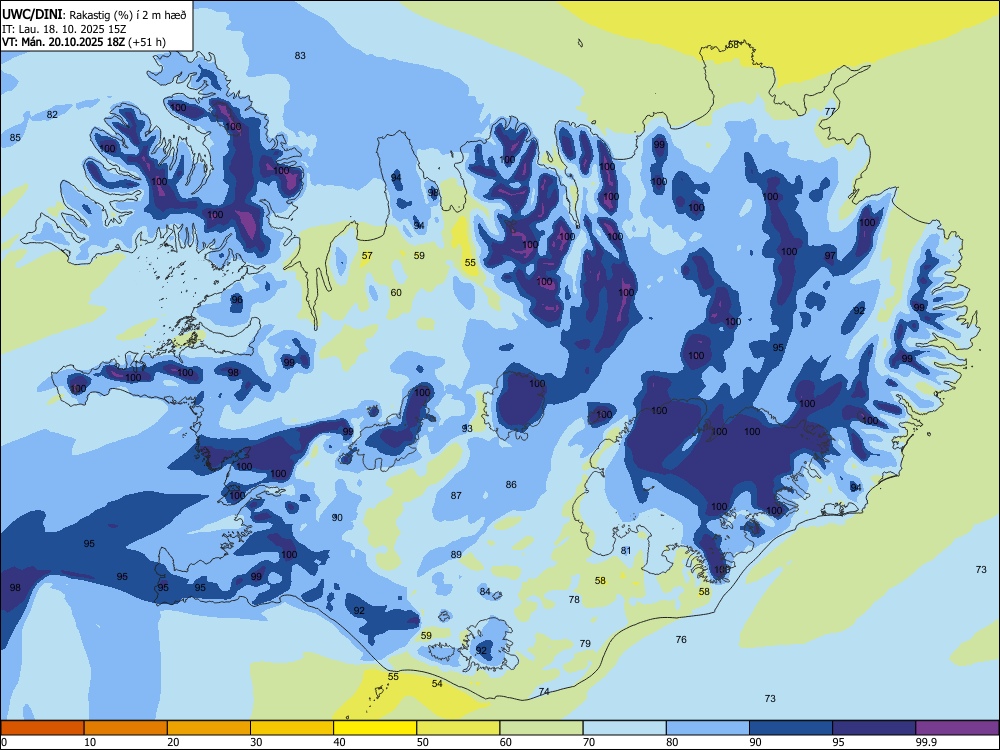Select the orange 10–20 legend color block
Image resolution: width=1000 pixels, height=750 pixels.
click(126, 728)
